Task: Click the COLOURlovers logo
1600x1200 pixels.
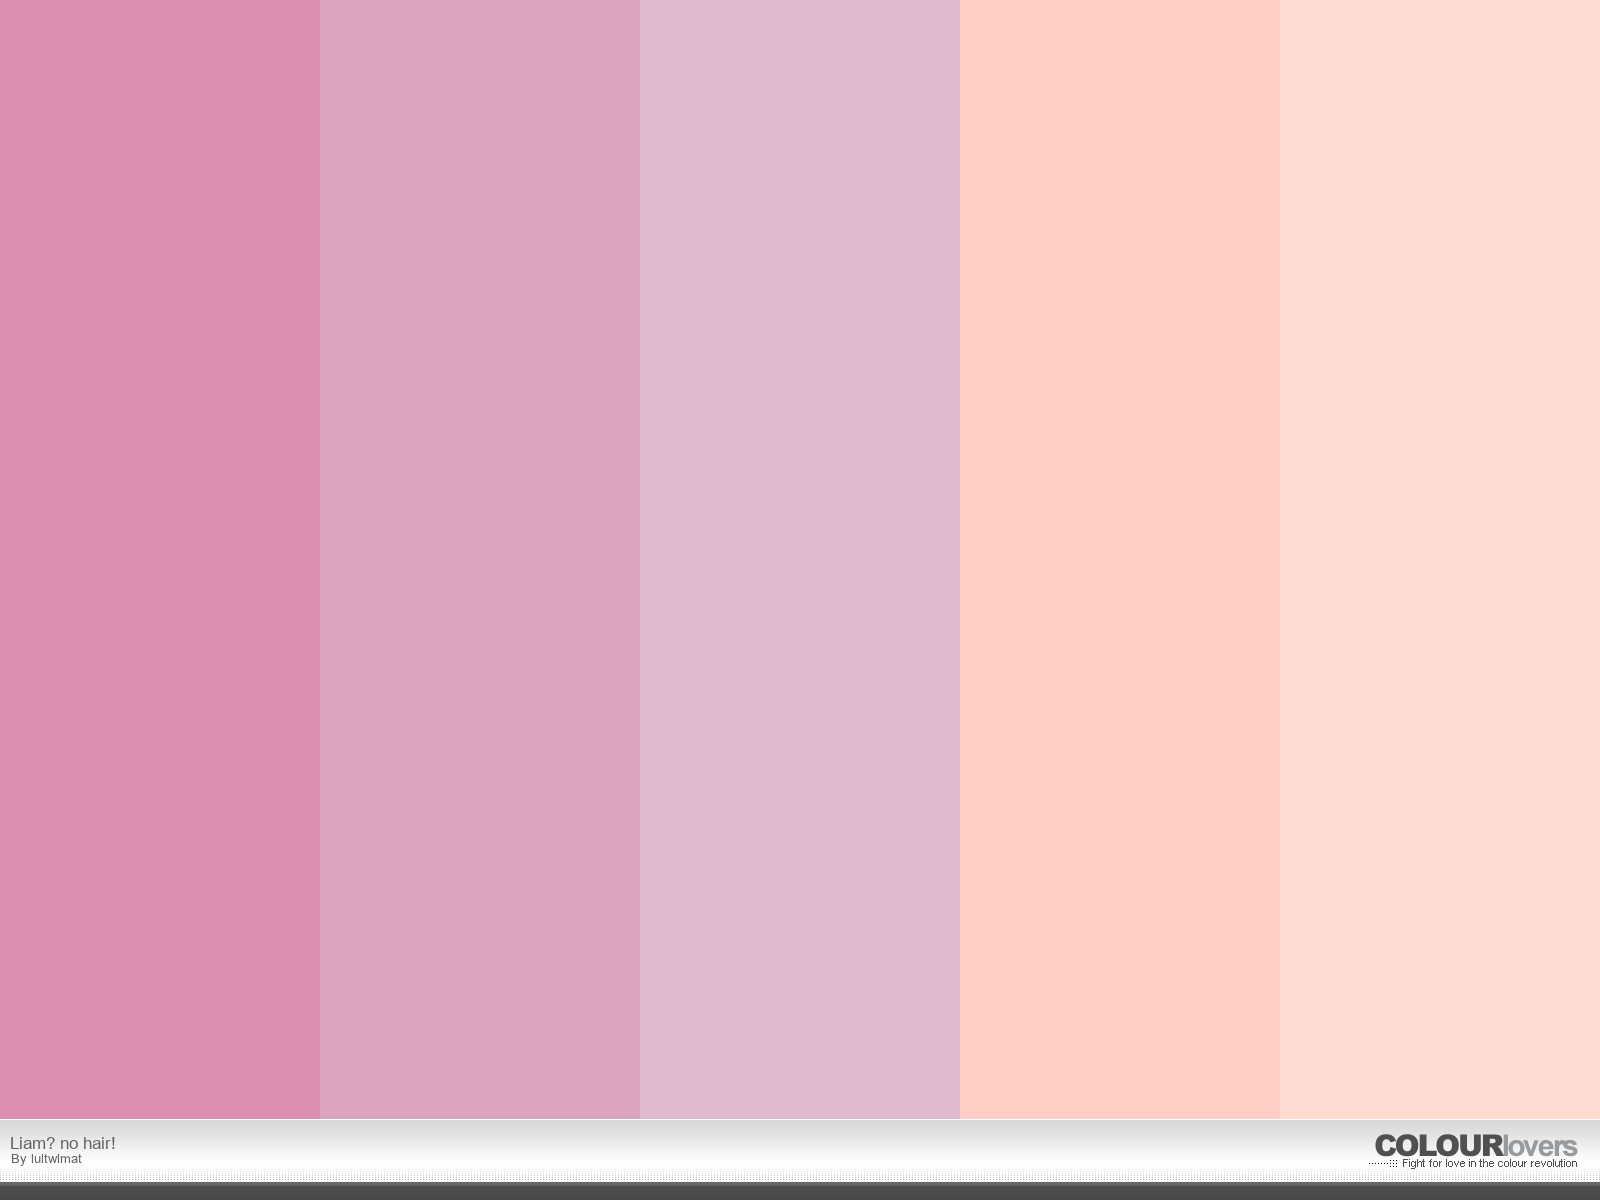Action: point(1476,1146)
